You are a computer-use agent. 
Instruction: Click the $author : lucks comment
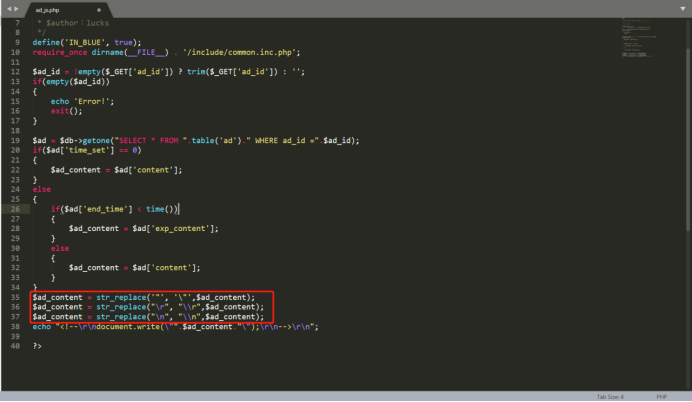tap(77, 23)
